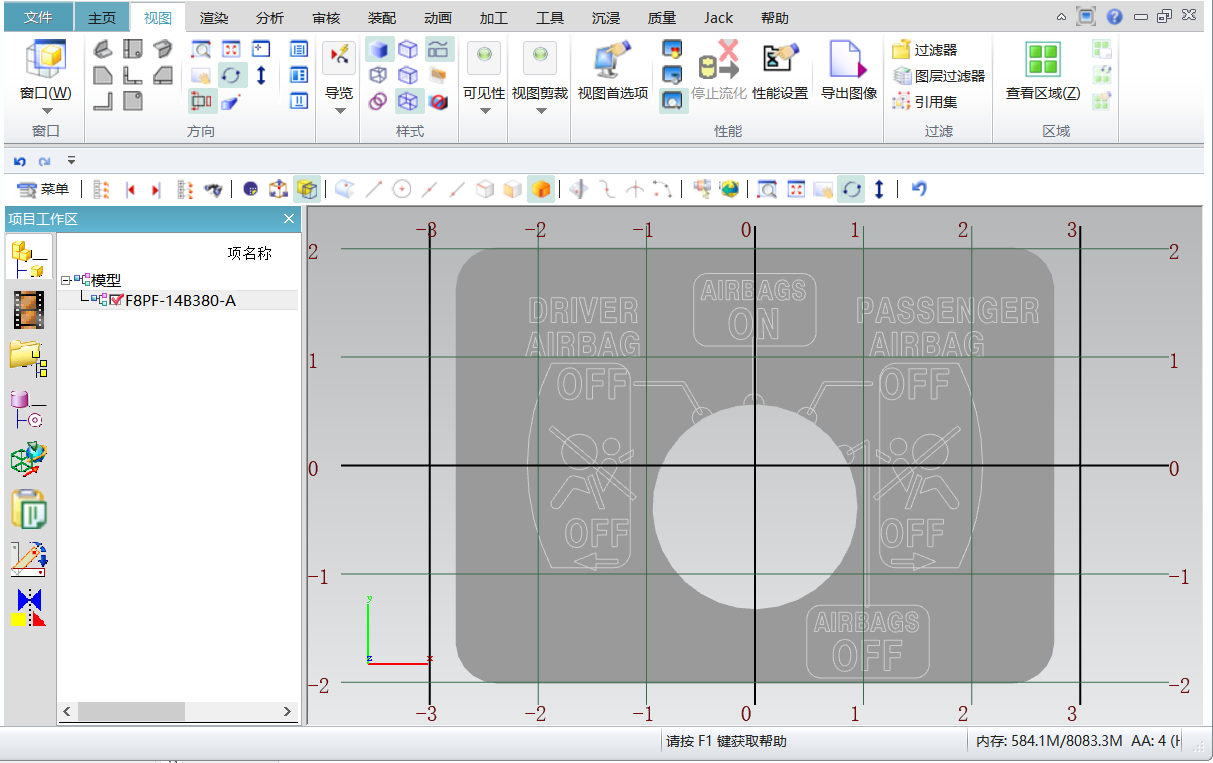Click the undo arrow above the workspace panel

(18, 160)
